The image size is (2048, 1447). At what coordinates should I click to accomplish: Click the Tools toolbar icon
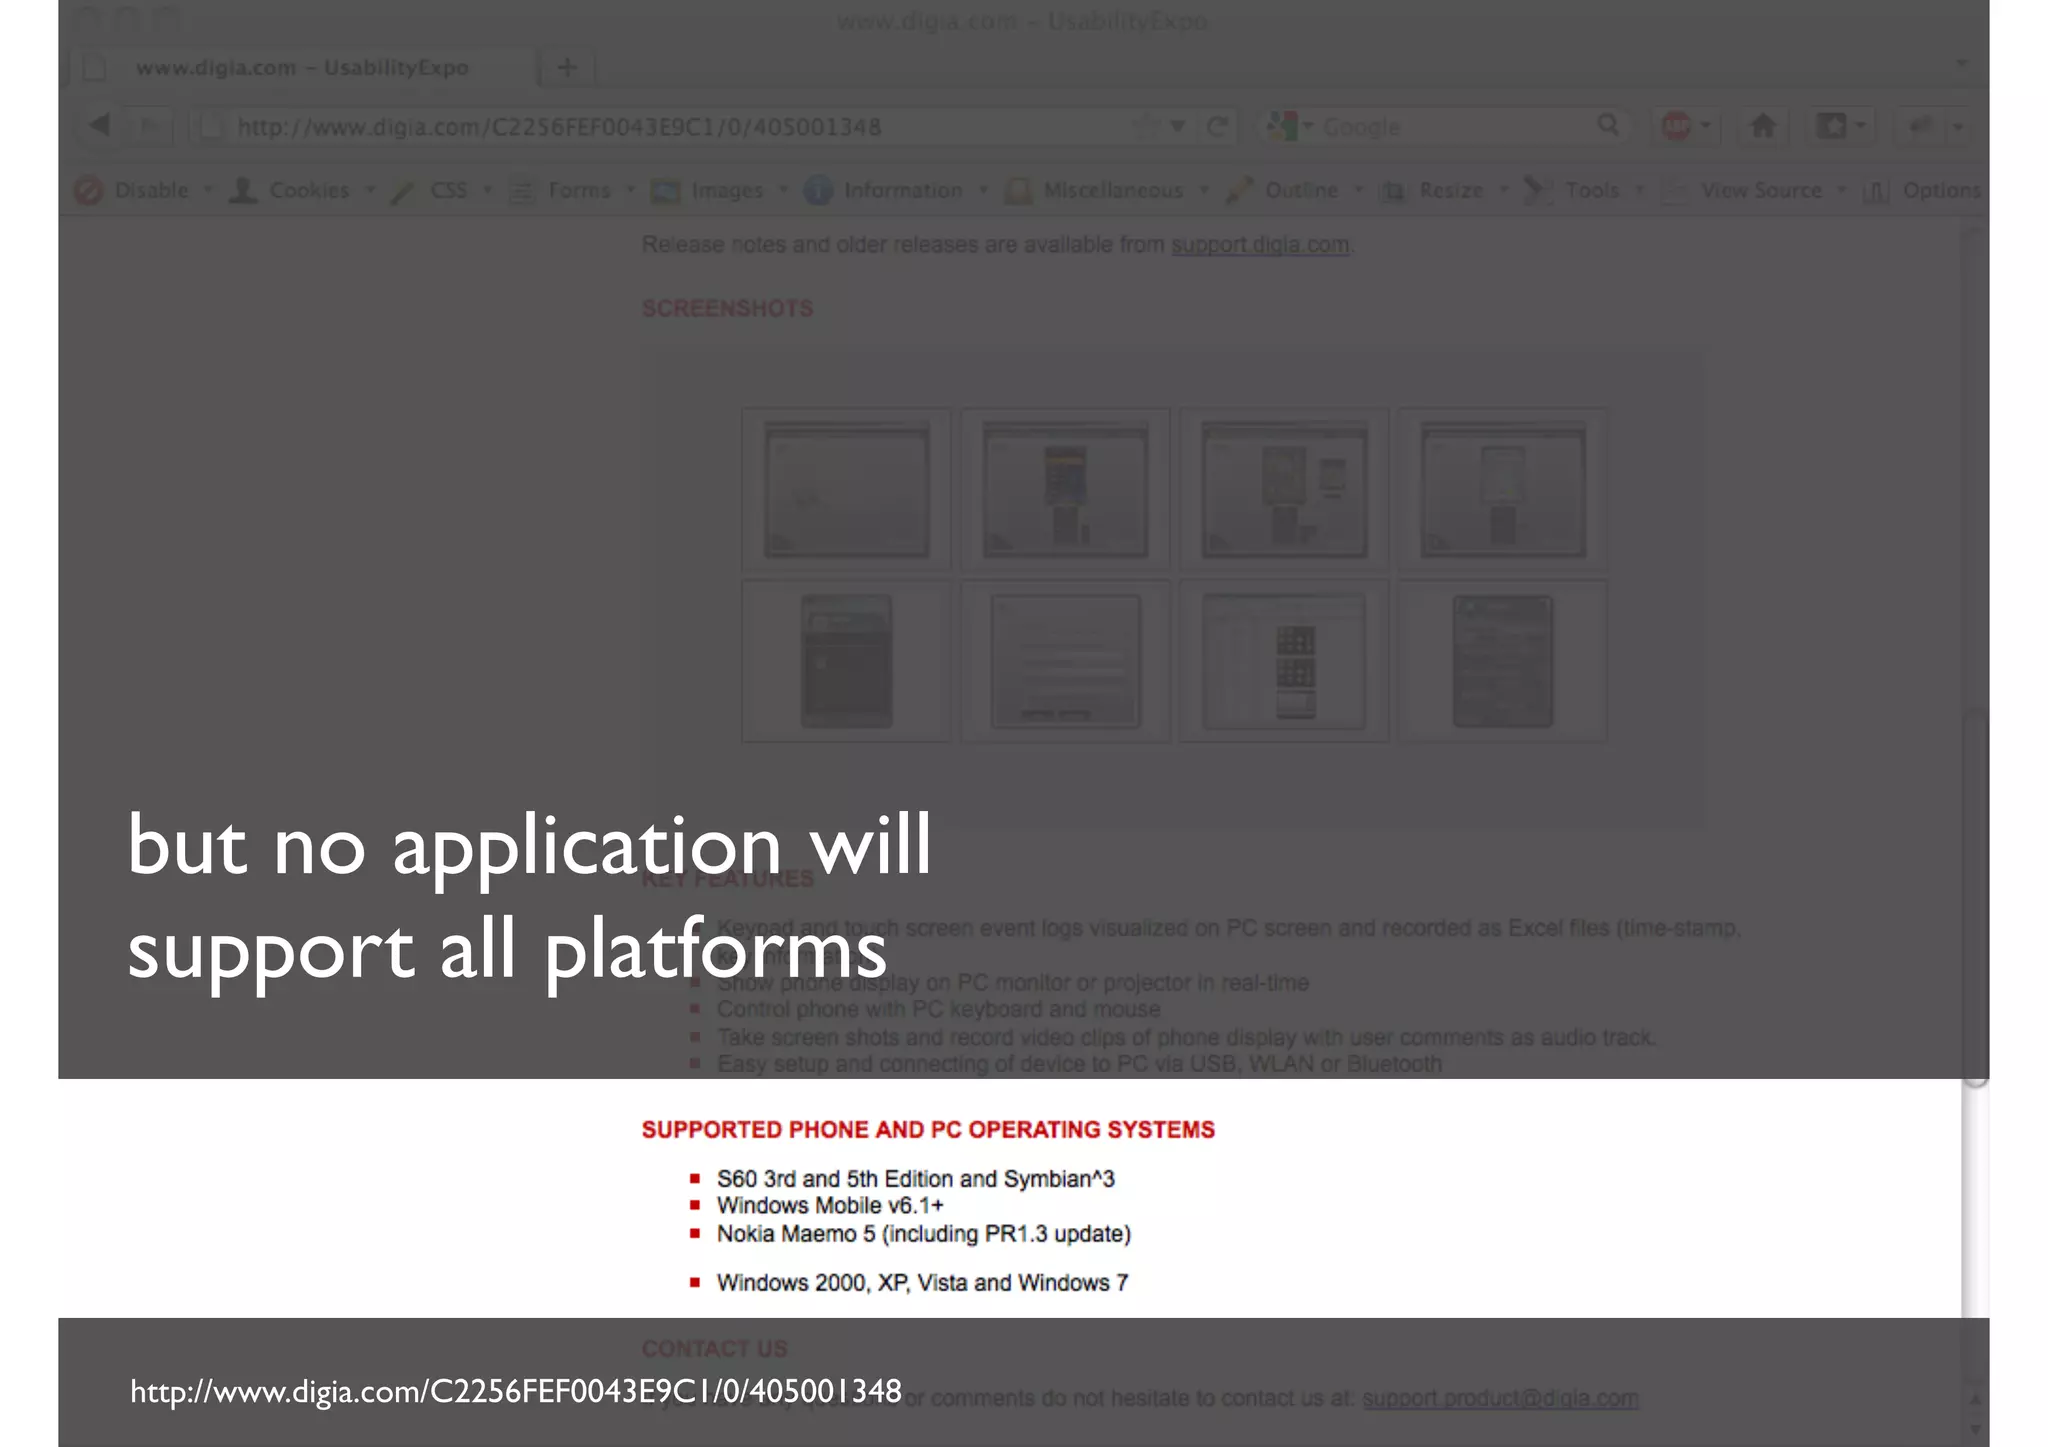[x=1537, y=190]
